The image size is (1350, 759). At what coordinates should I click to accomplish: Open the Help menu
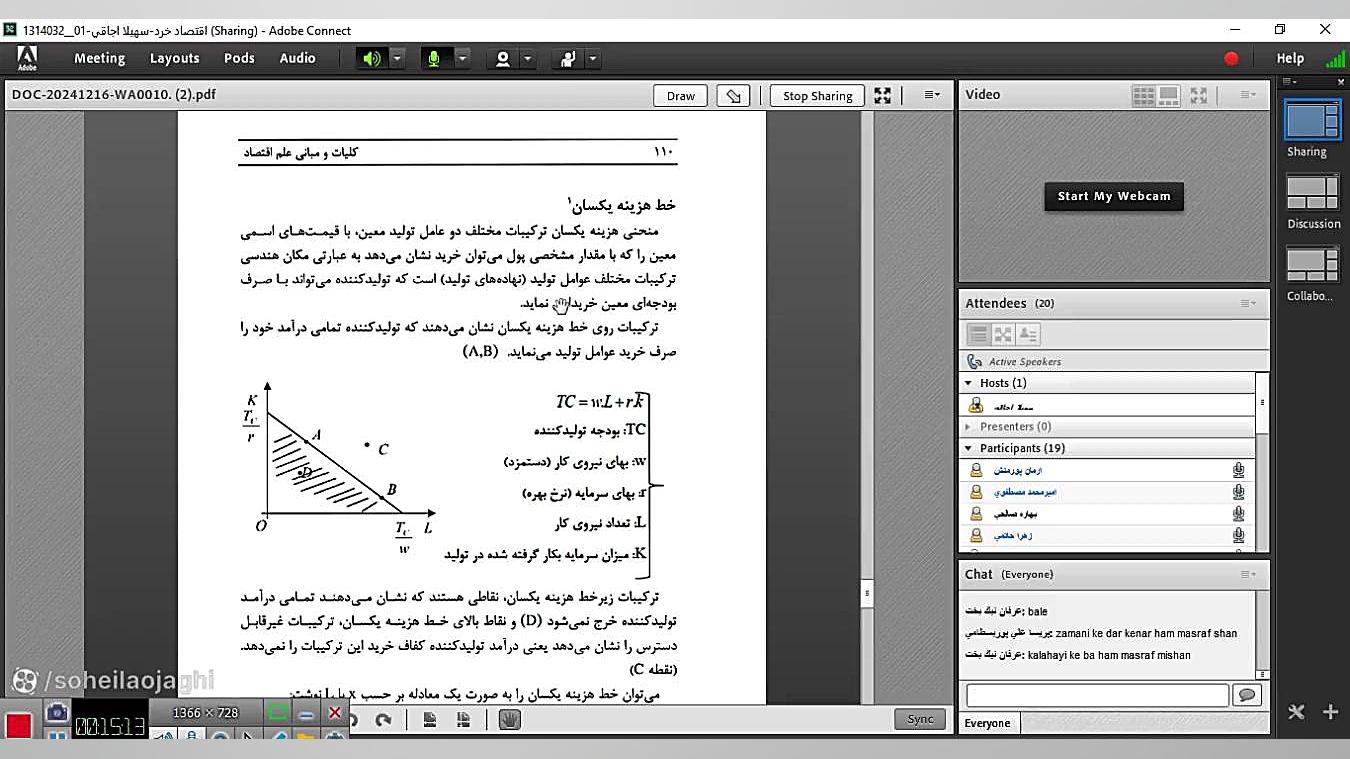pyautogui.click(x=1290, y=58)
